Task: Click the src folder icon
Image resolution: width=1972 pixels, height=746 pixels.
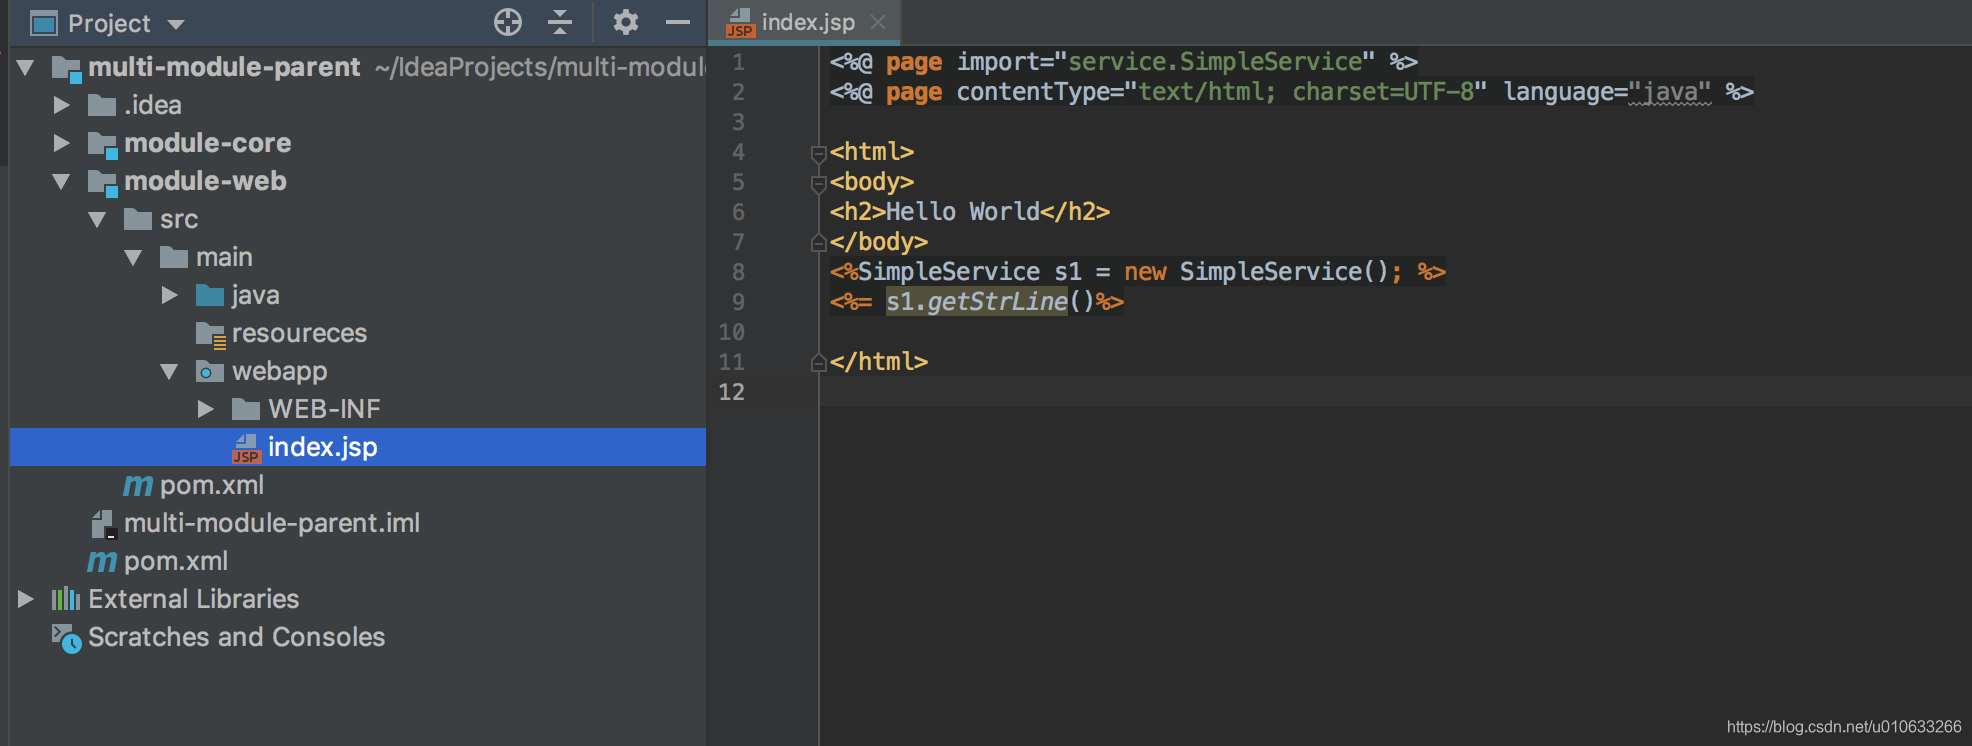Action: click(138, 219)
